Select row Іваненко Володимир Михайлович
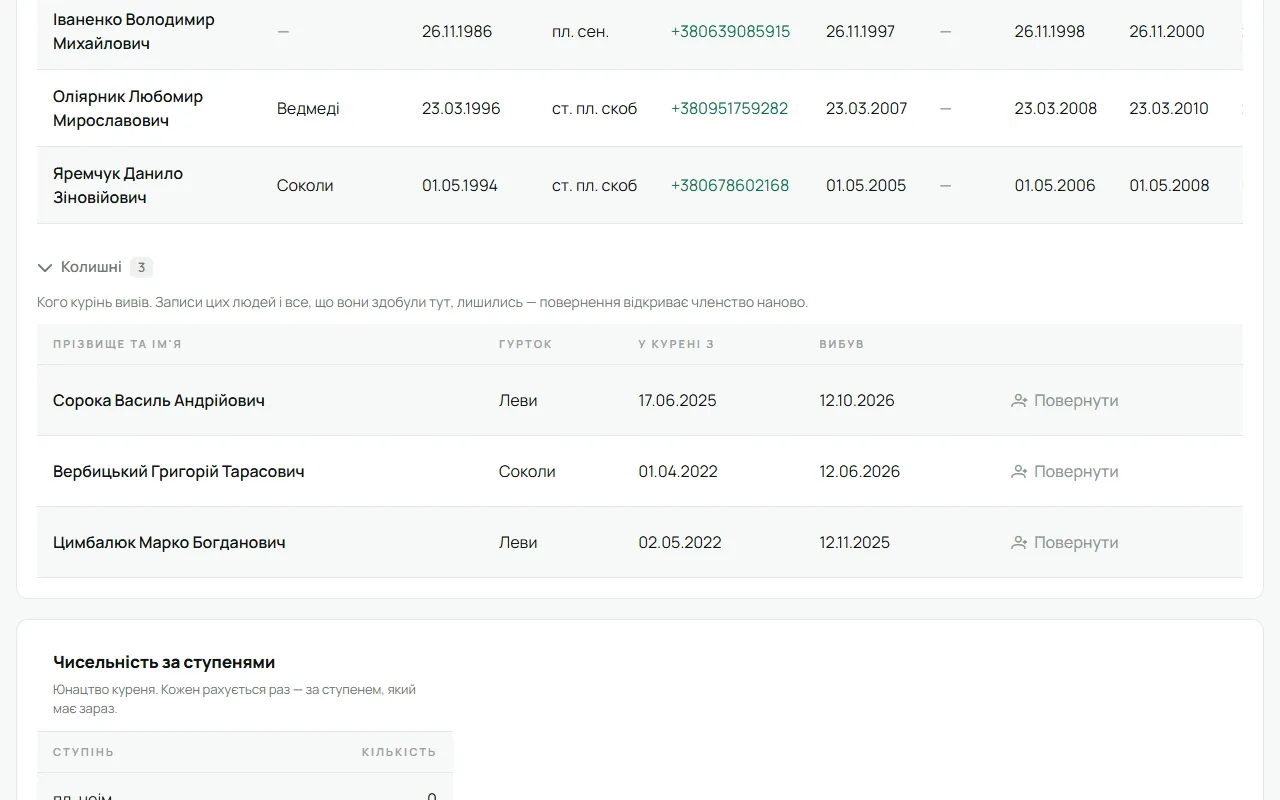Viewport: 1280px width, 800px height. (640, 31)
